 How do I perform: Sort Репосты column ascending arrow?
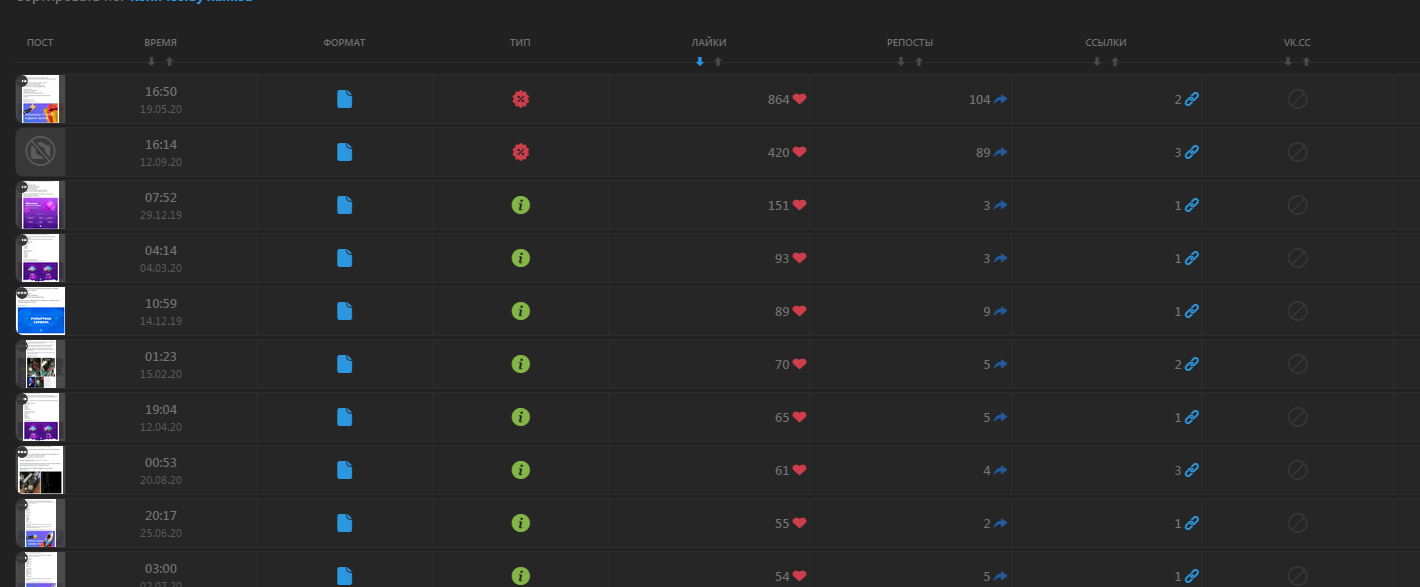919,62
